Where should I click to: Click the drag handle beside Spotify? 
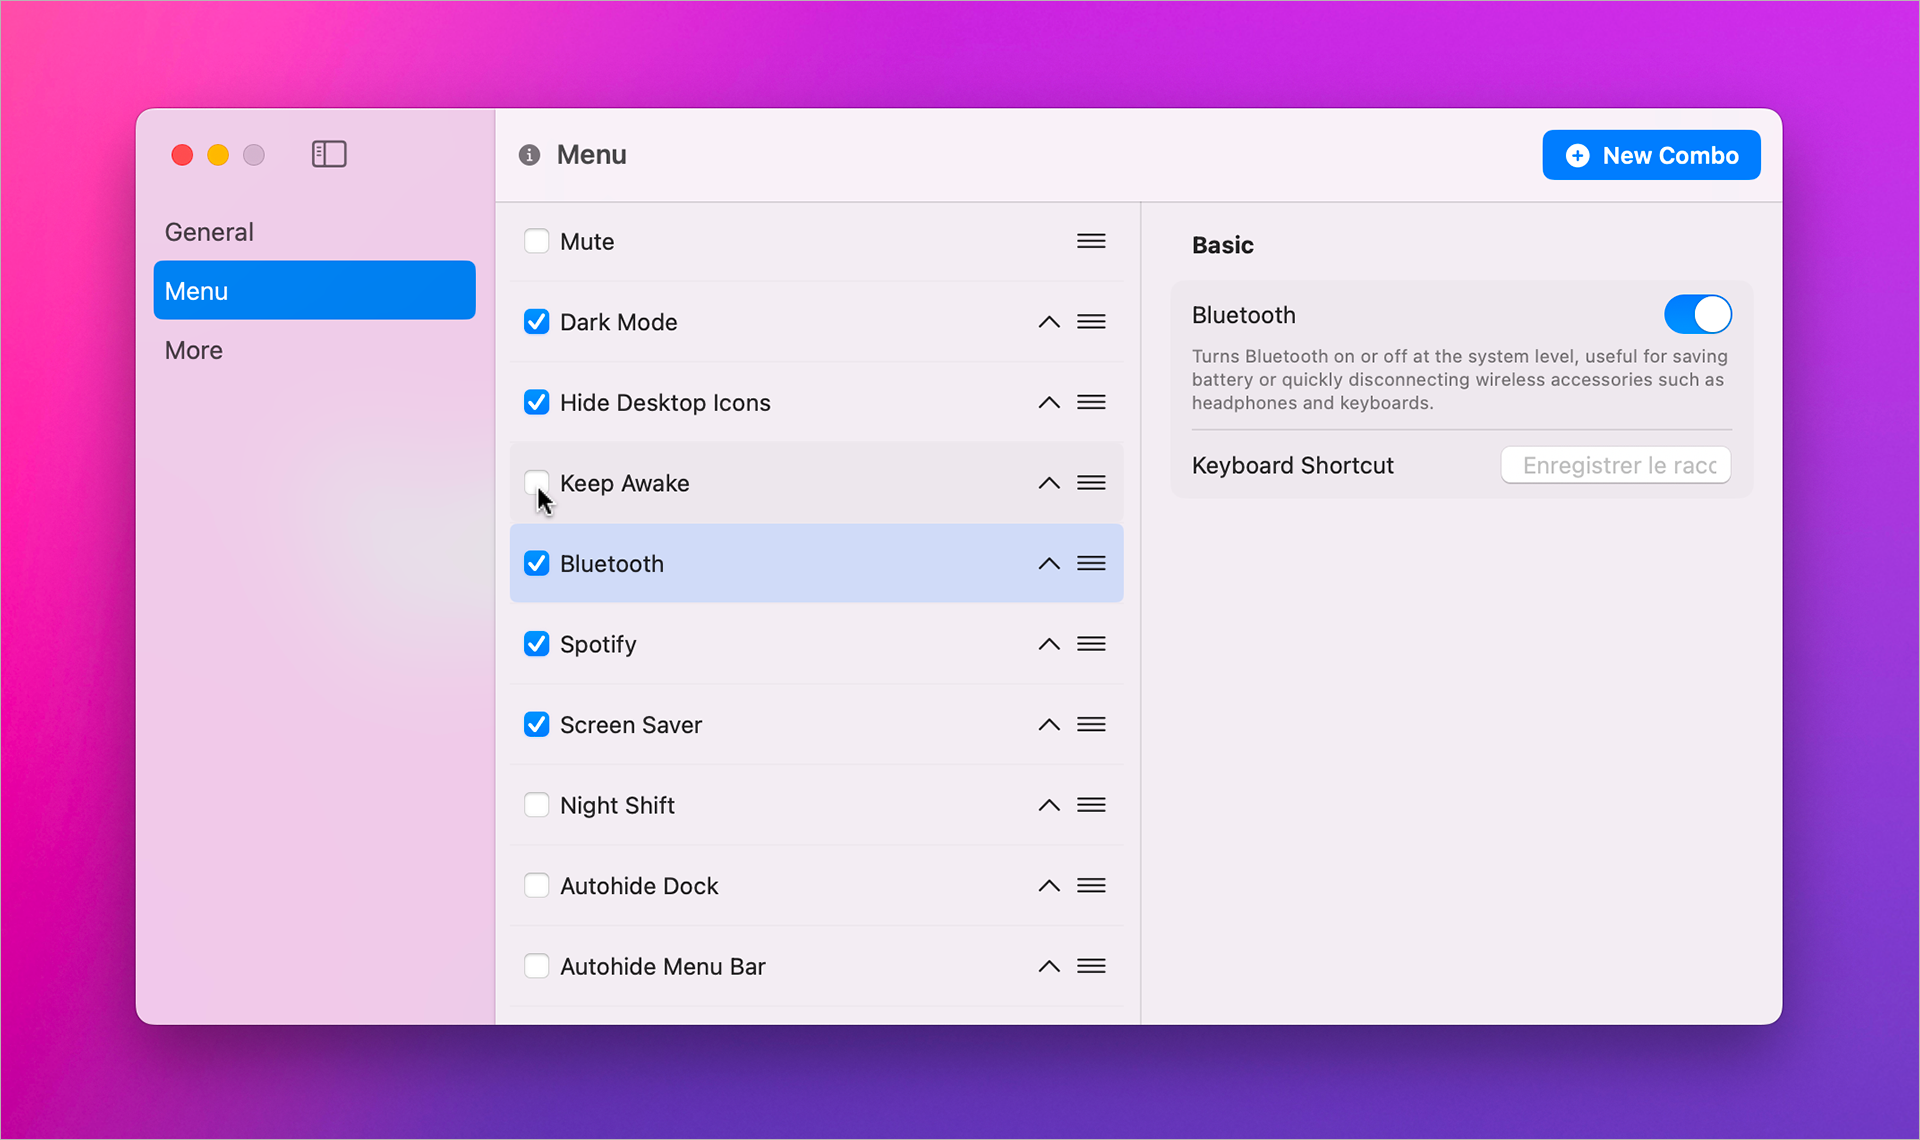point(1091,644)
